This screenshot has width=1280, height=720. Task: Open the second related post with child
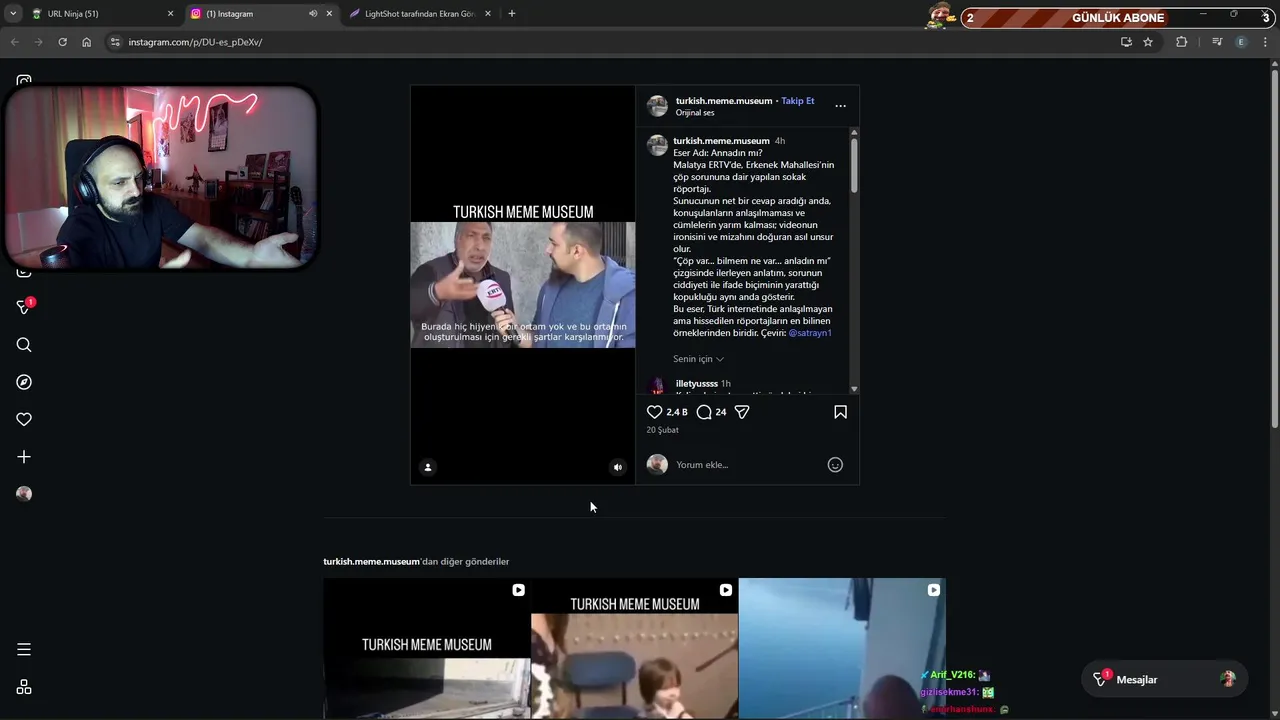pos(634,649)
